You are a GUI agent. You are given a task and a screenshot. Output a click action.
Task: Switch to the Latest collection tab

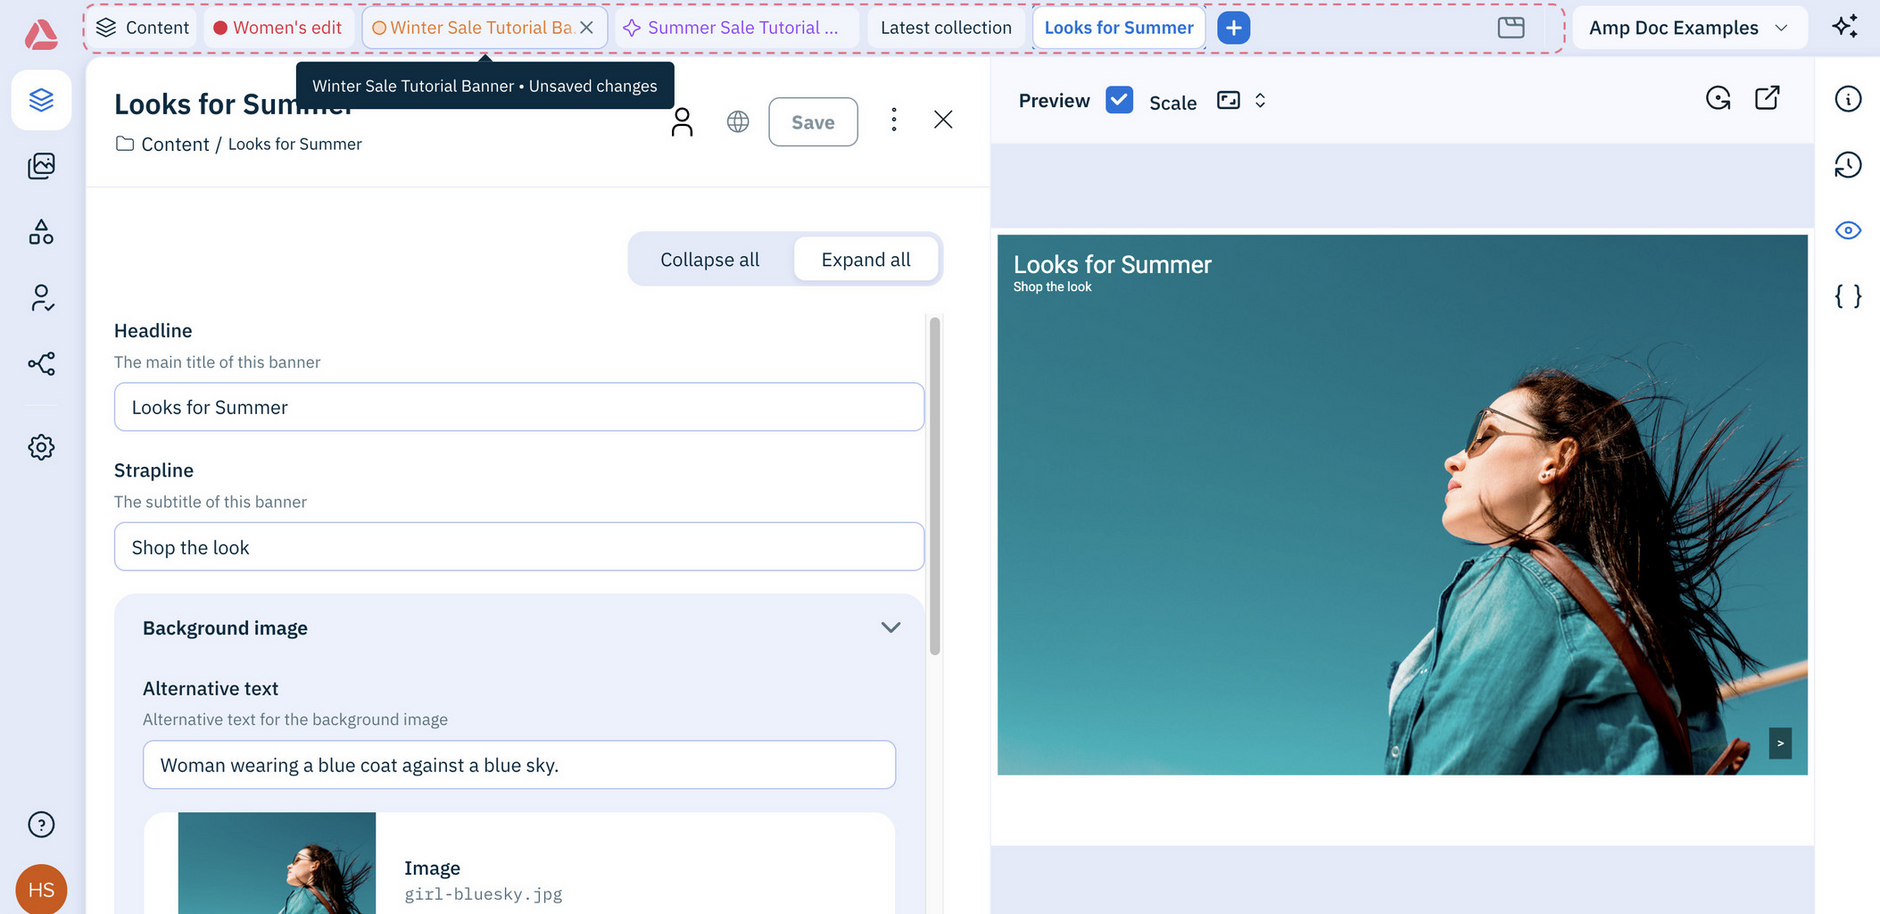946,28
